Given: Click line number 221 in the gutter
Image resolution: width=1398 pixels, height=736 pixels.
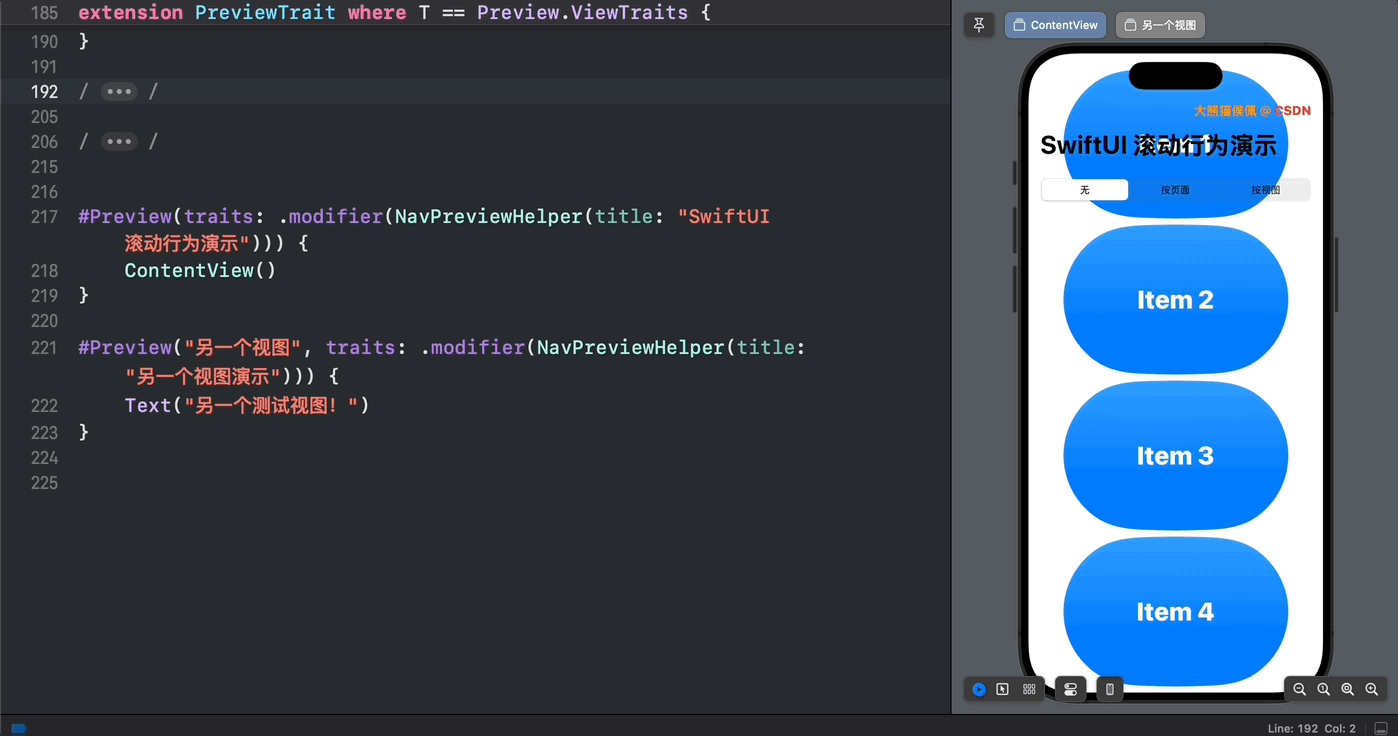Looking at the screenshot, I should [x=44, y=347].
